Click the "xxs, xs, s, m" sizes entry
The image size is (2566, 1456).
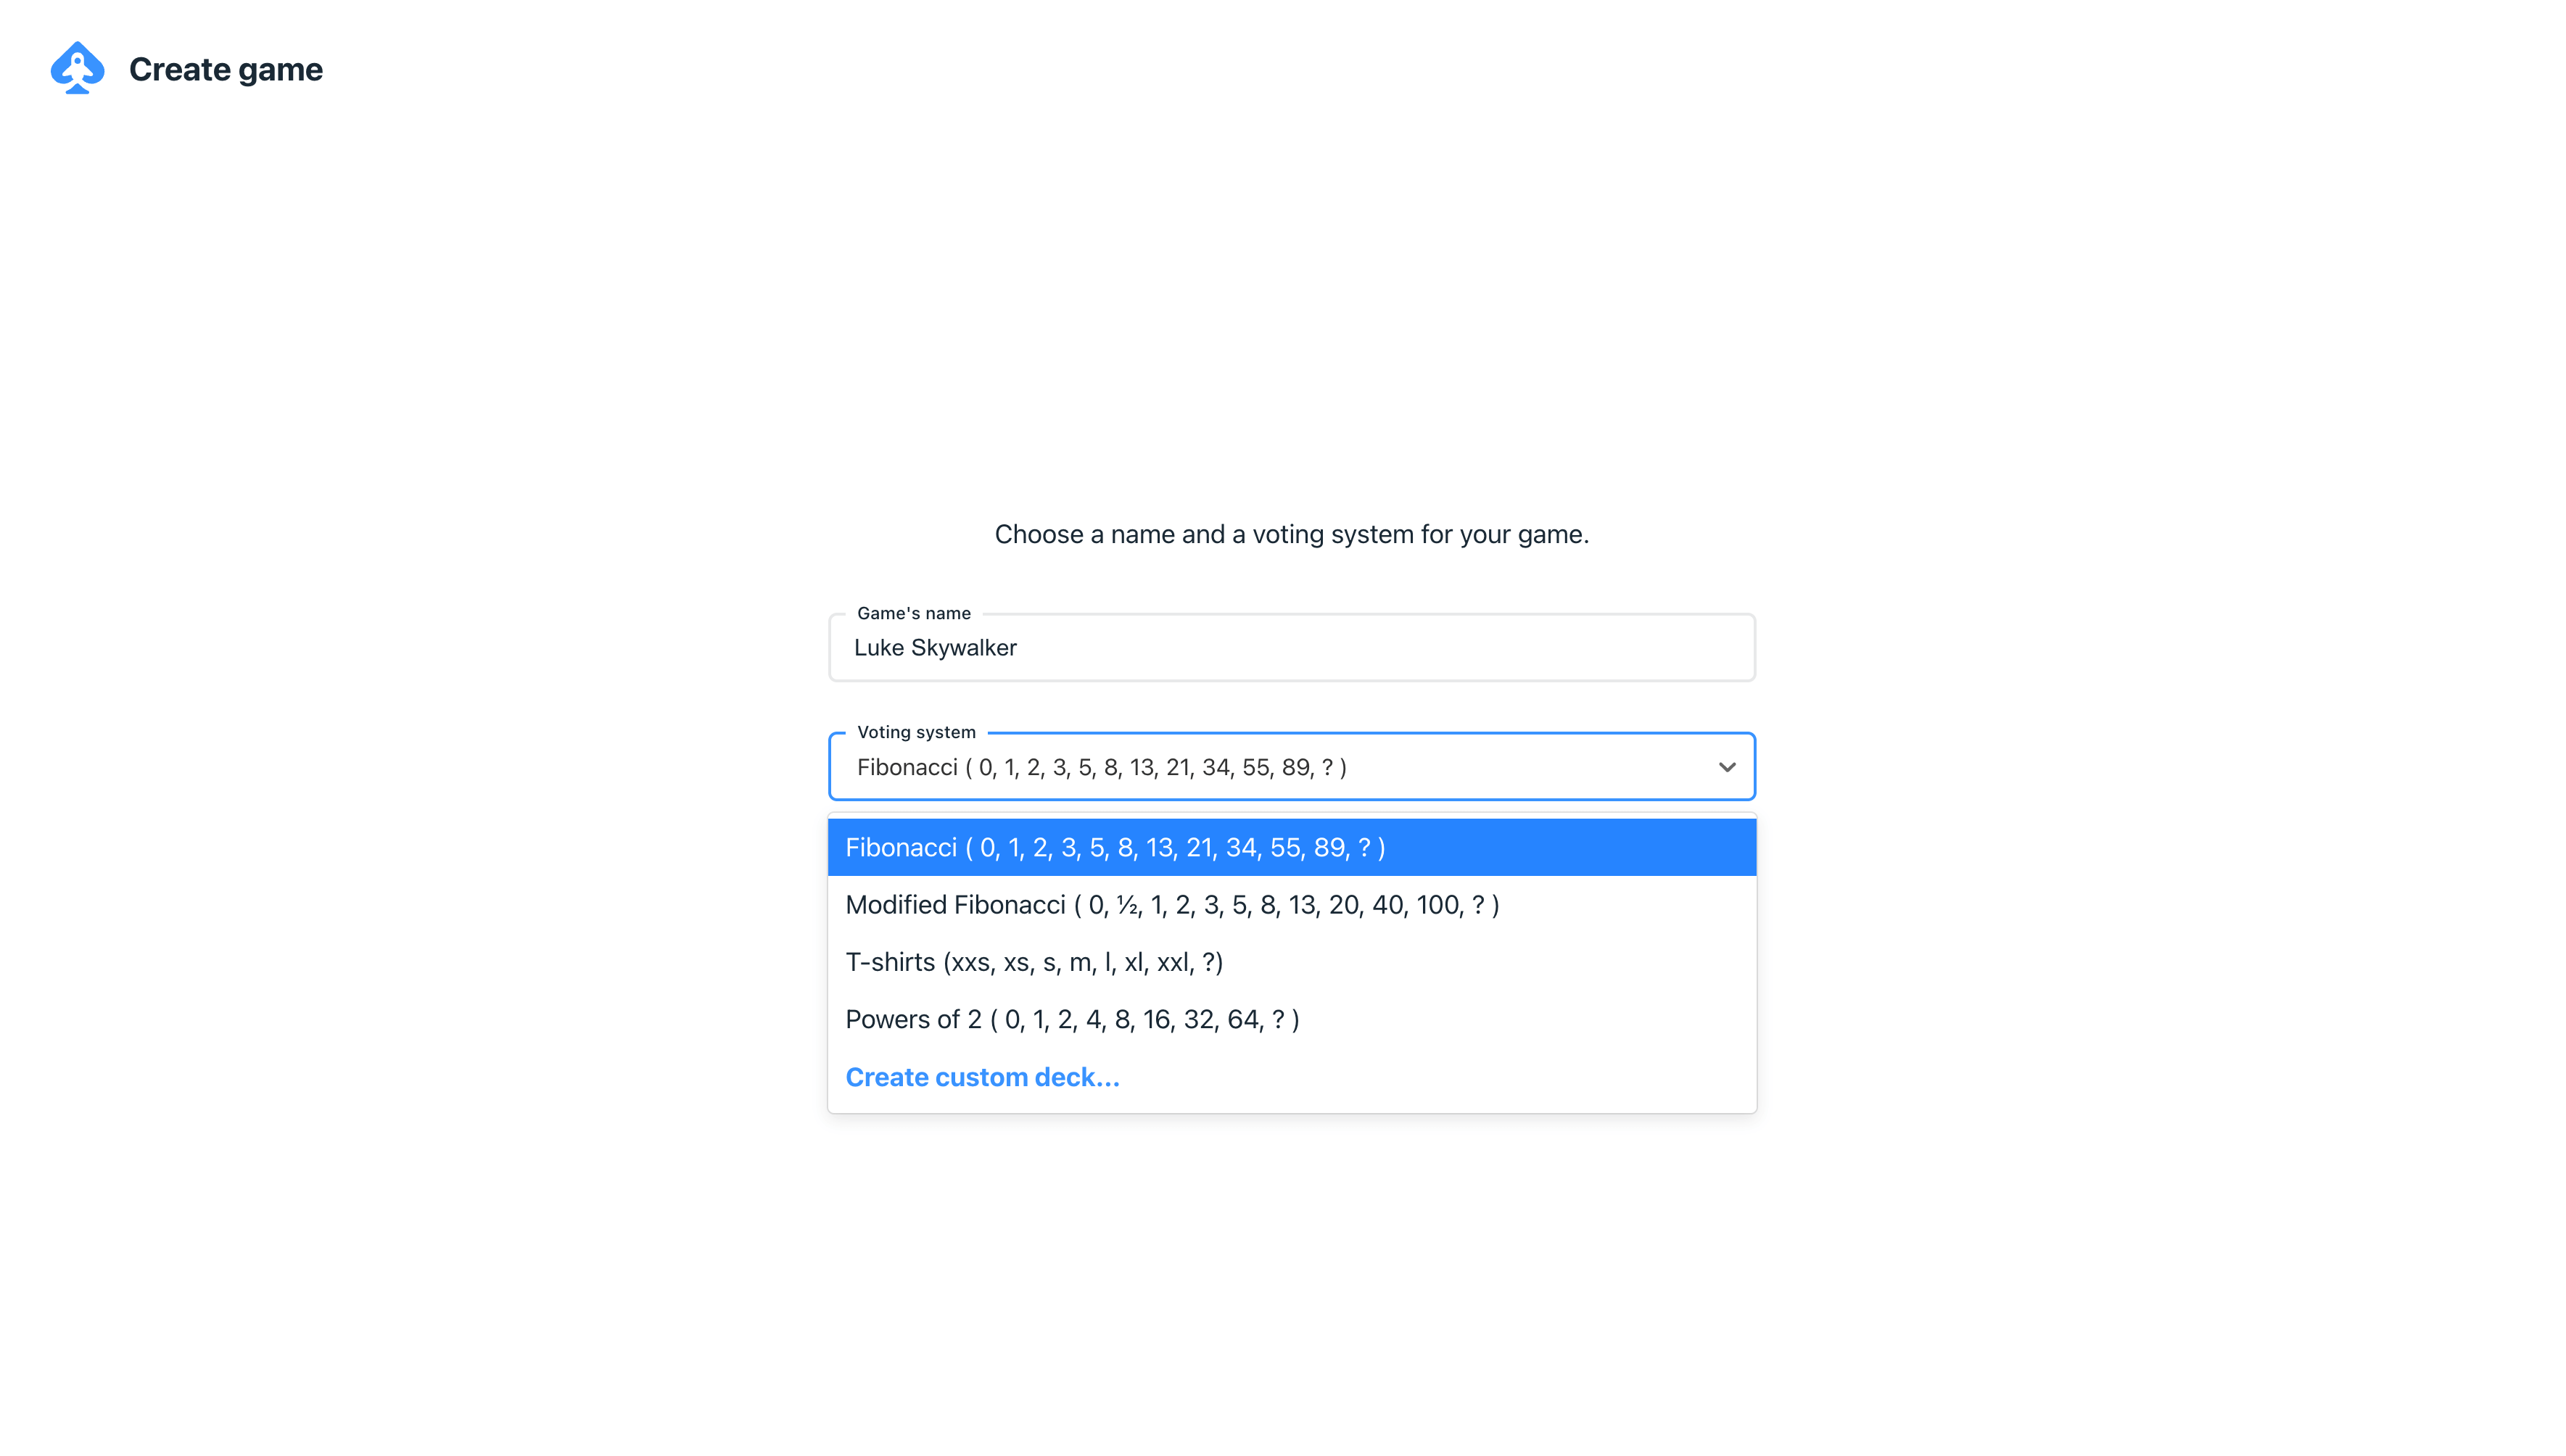point(1033,962)
